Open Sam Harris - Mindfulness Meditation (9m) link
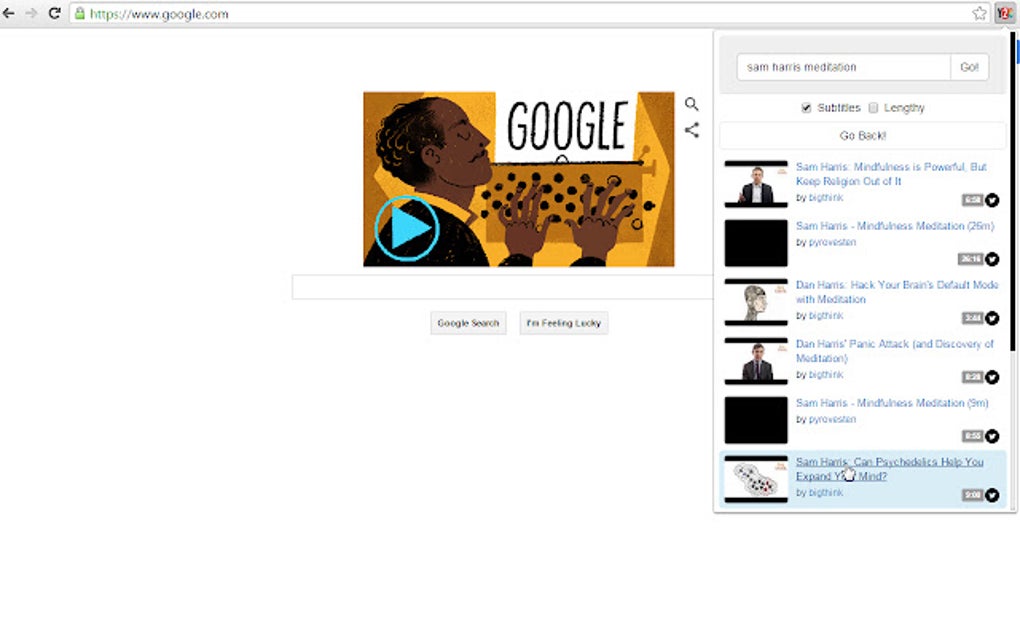Viewport: 1020px width, 638px height. pos(892,403)
